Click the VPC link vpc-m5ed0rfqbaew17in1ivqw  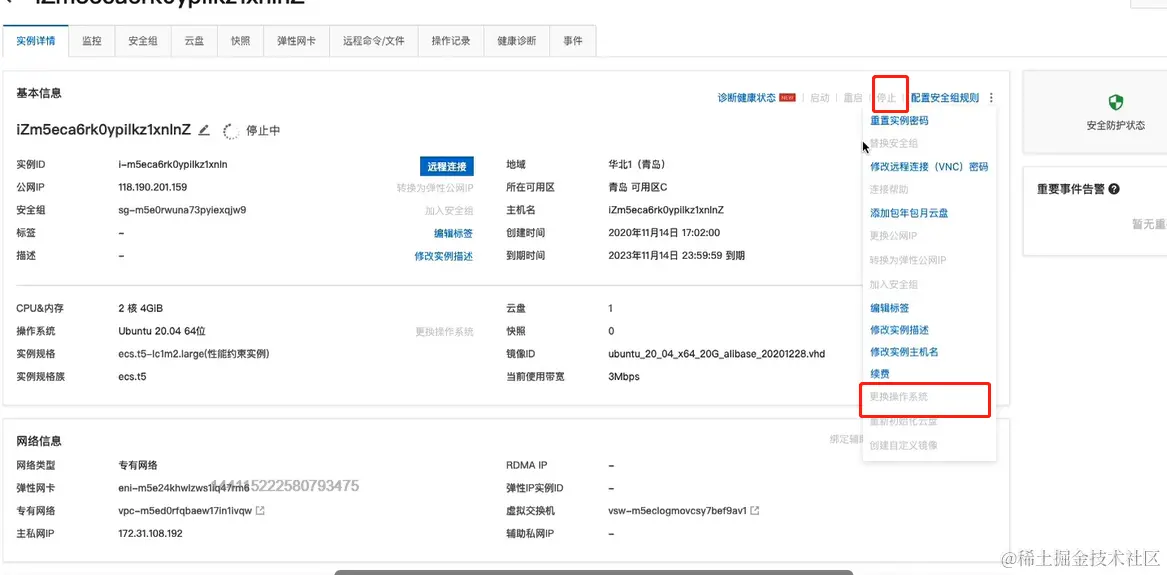tap(185, 511)
